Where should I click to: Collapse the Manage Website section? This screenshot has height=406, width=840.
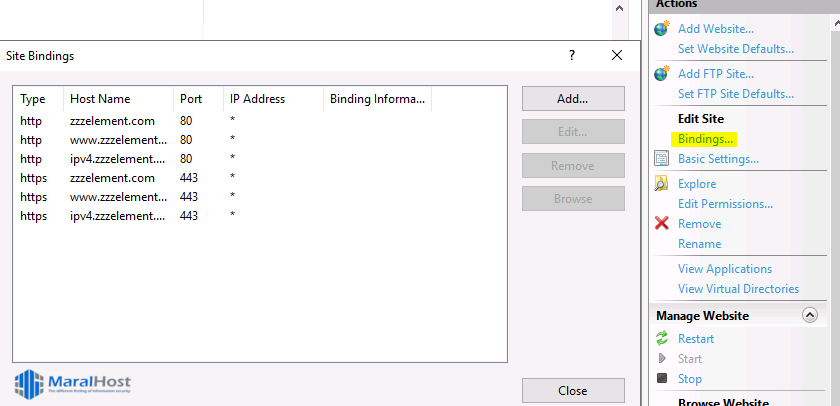[809, 316]
